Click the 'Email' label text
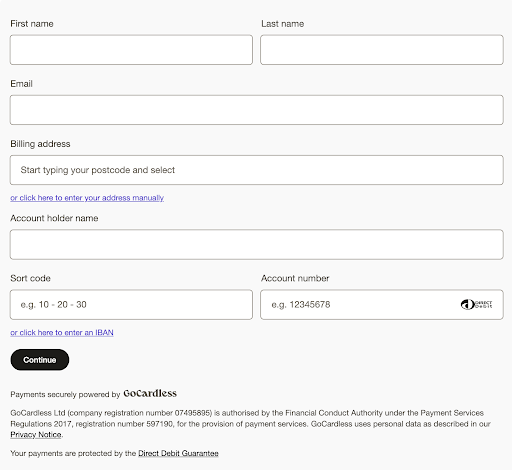The height and width of the screenshot is (470, 512). pos(21,84)
